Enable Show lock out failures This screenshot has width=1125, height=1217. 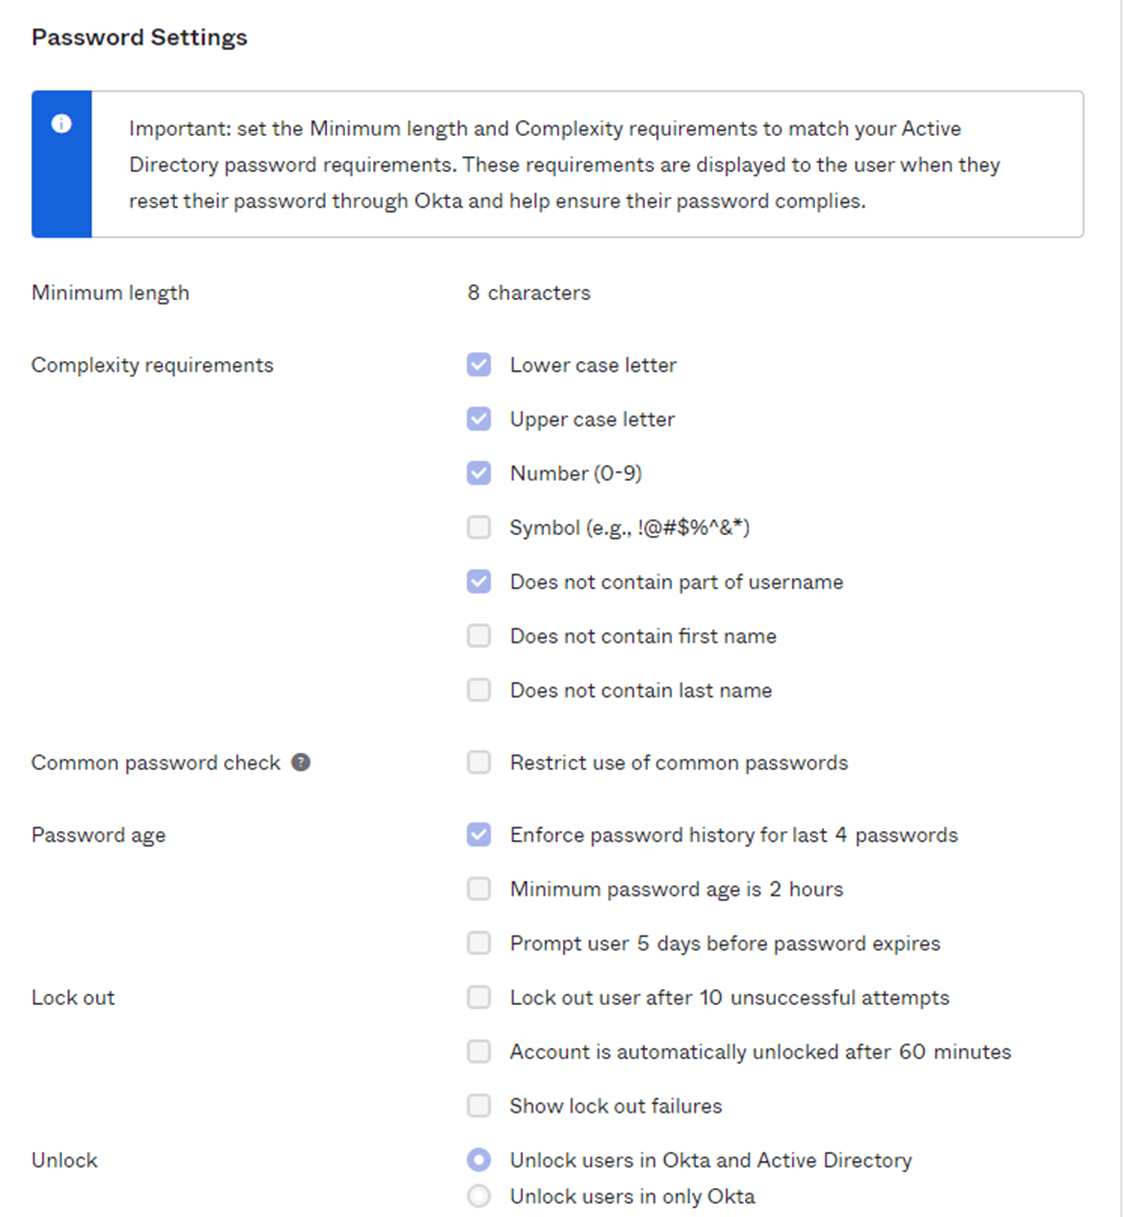[479, 1105]
